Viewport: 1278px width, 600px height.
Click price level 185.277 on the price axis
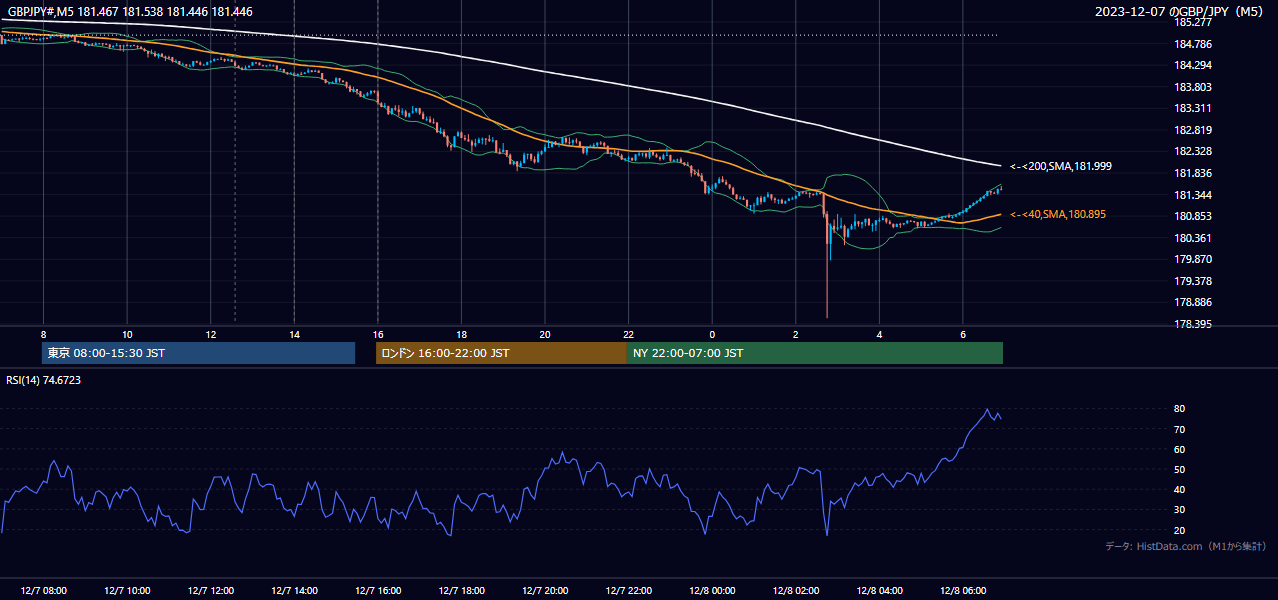[1193, 22]
